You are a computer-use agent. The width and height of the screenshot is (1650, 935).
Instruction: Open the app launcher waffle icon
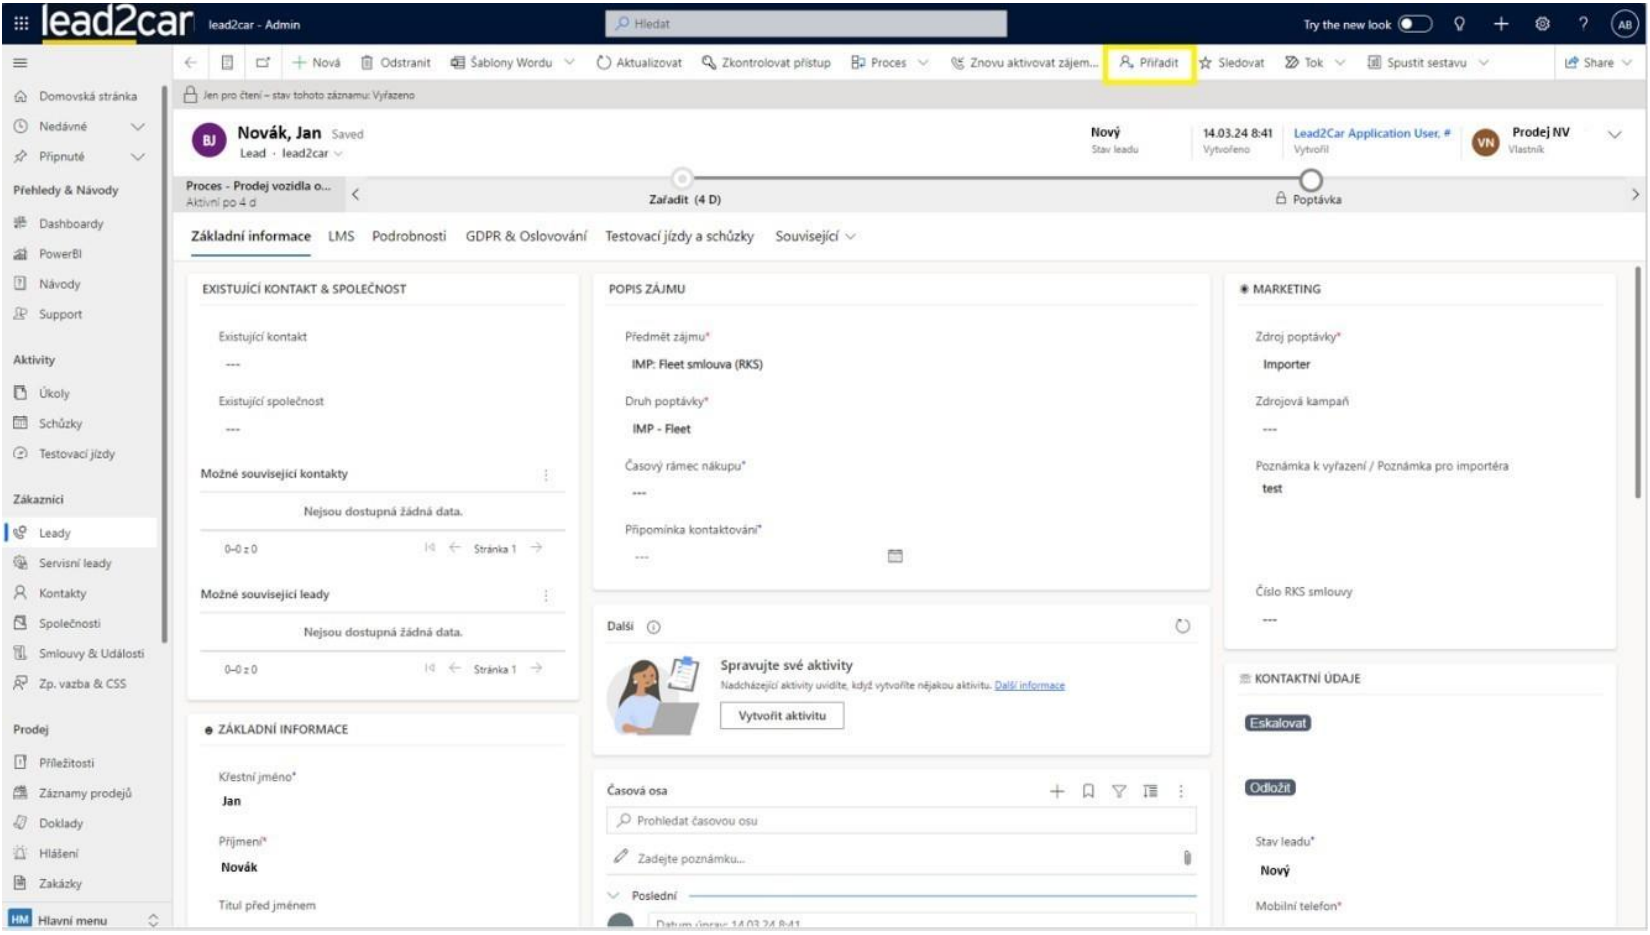pyautogui.click(x=21, y=23)
